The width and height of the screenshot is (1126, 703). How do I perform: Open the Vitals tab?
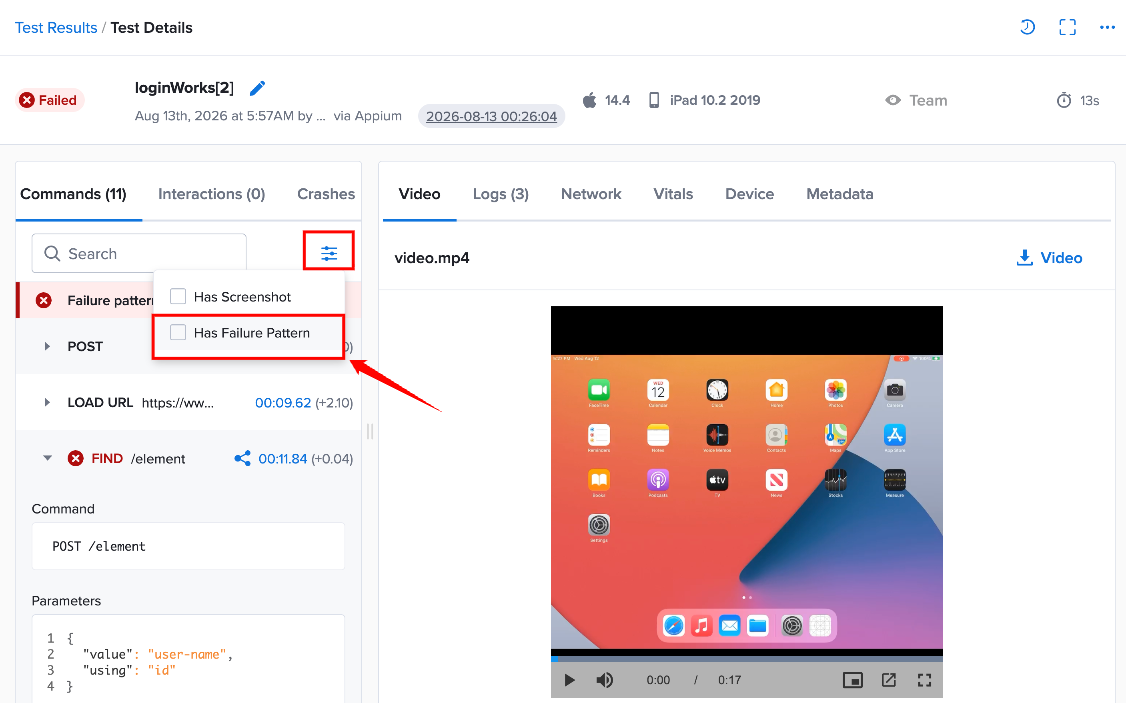coord(673,194)
